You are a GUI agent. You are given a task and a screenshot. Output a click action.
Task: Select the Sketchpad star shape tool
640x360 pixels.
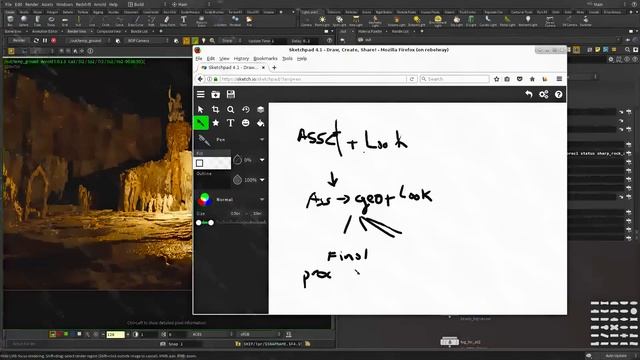pyautogui.click(x=216, y=123)
